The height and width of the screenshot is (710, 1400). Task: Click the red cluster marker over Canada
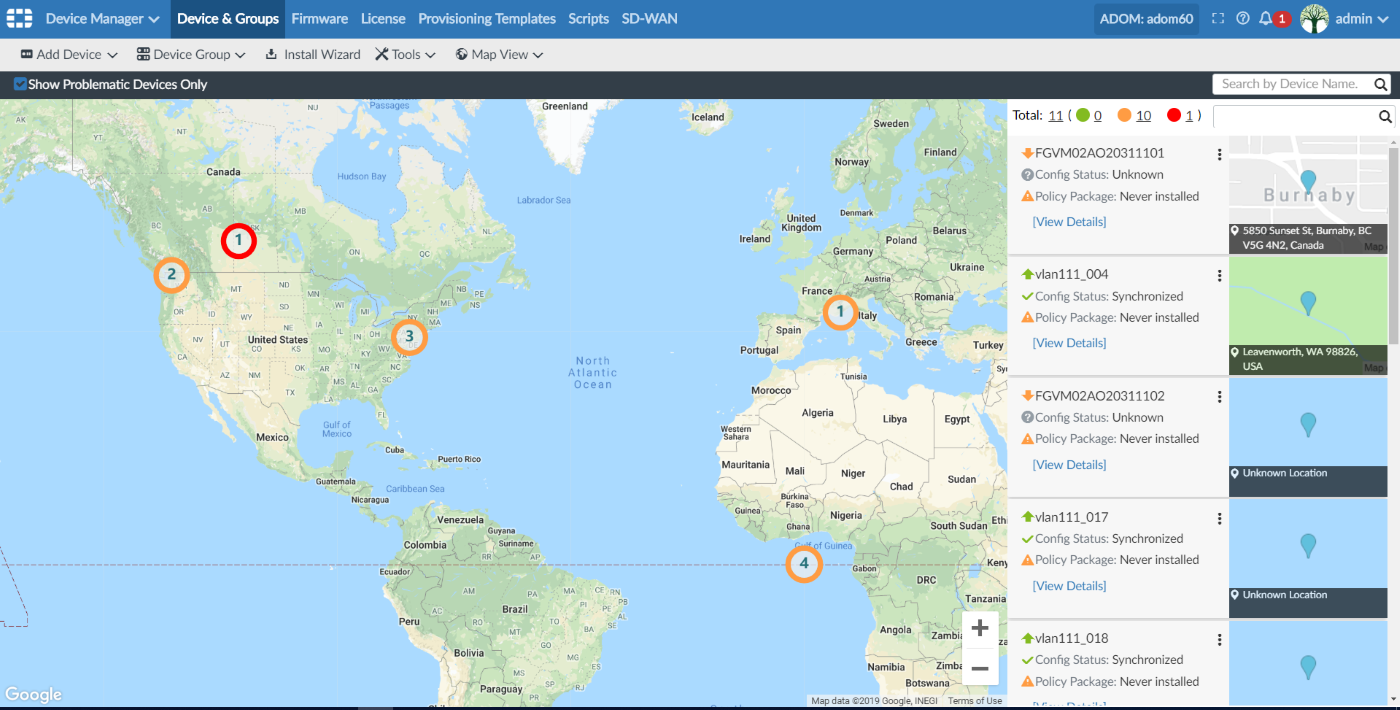click(x=238, y=241)
